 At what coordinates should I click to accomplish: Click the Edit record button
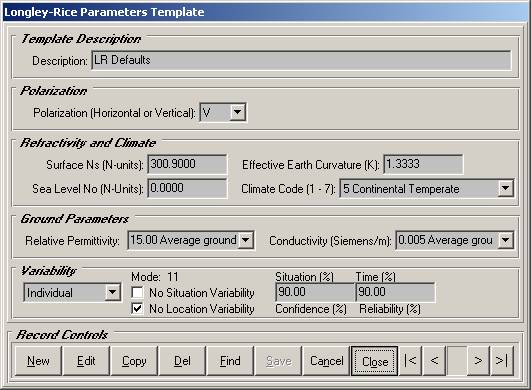[86, 361]
